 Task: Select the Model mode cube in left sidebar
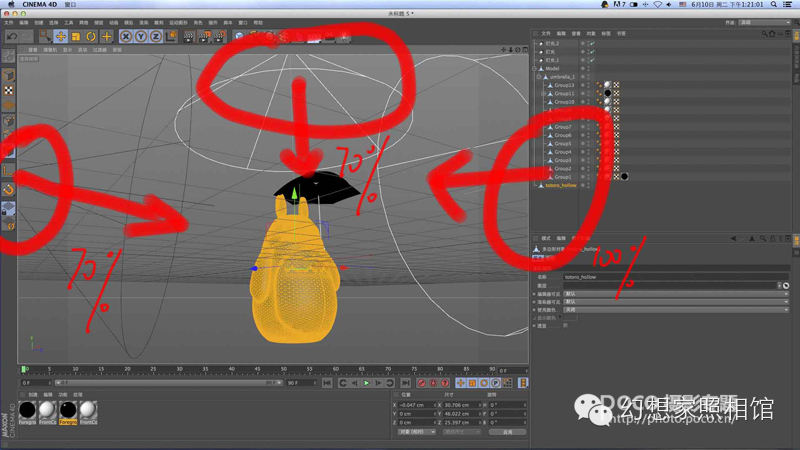(x=9, y=75)
